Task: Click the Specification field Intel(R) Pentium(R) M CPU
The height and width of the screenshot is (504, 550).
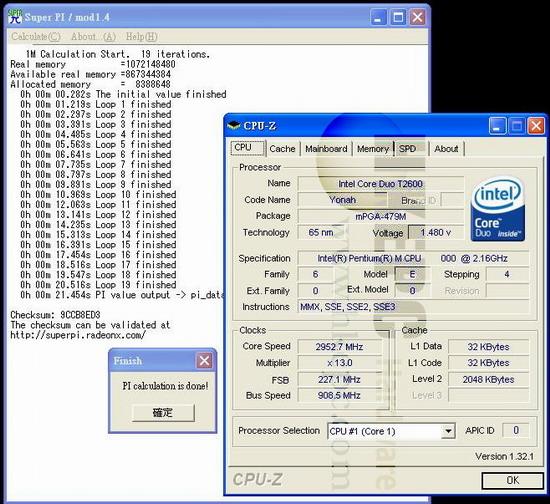Action: pyautogui.click(x=413, y=258)
